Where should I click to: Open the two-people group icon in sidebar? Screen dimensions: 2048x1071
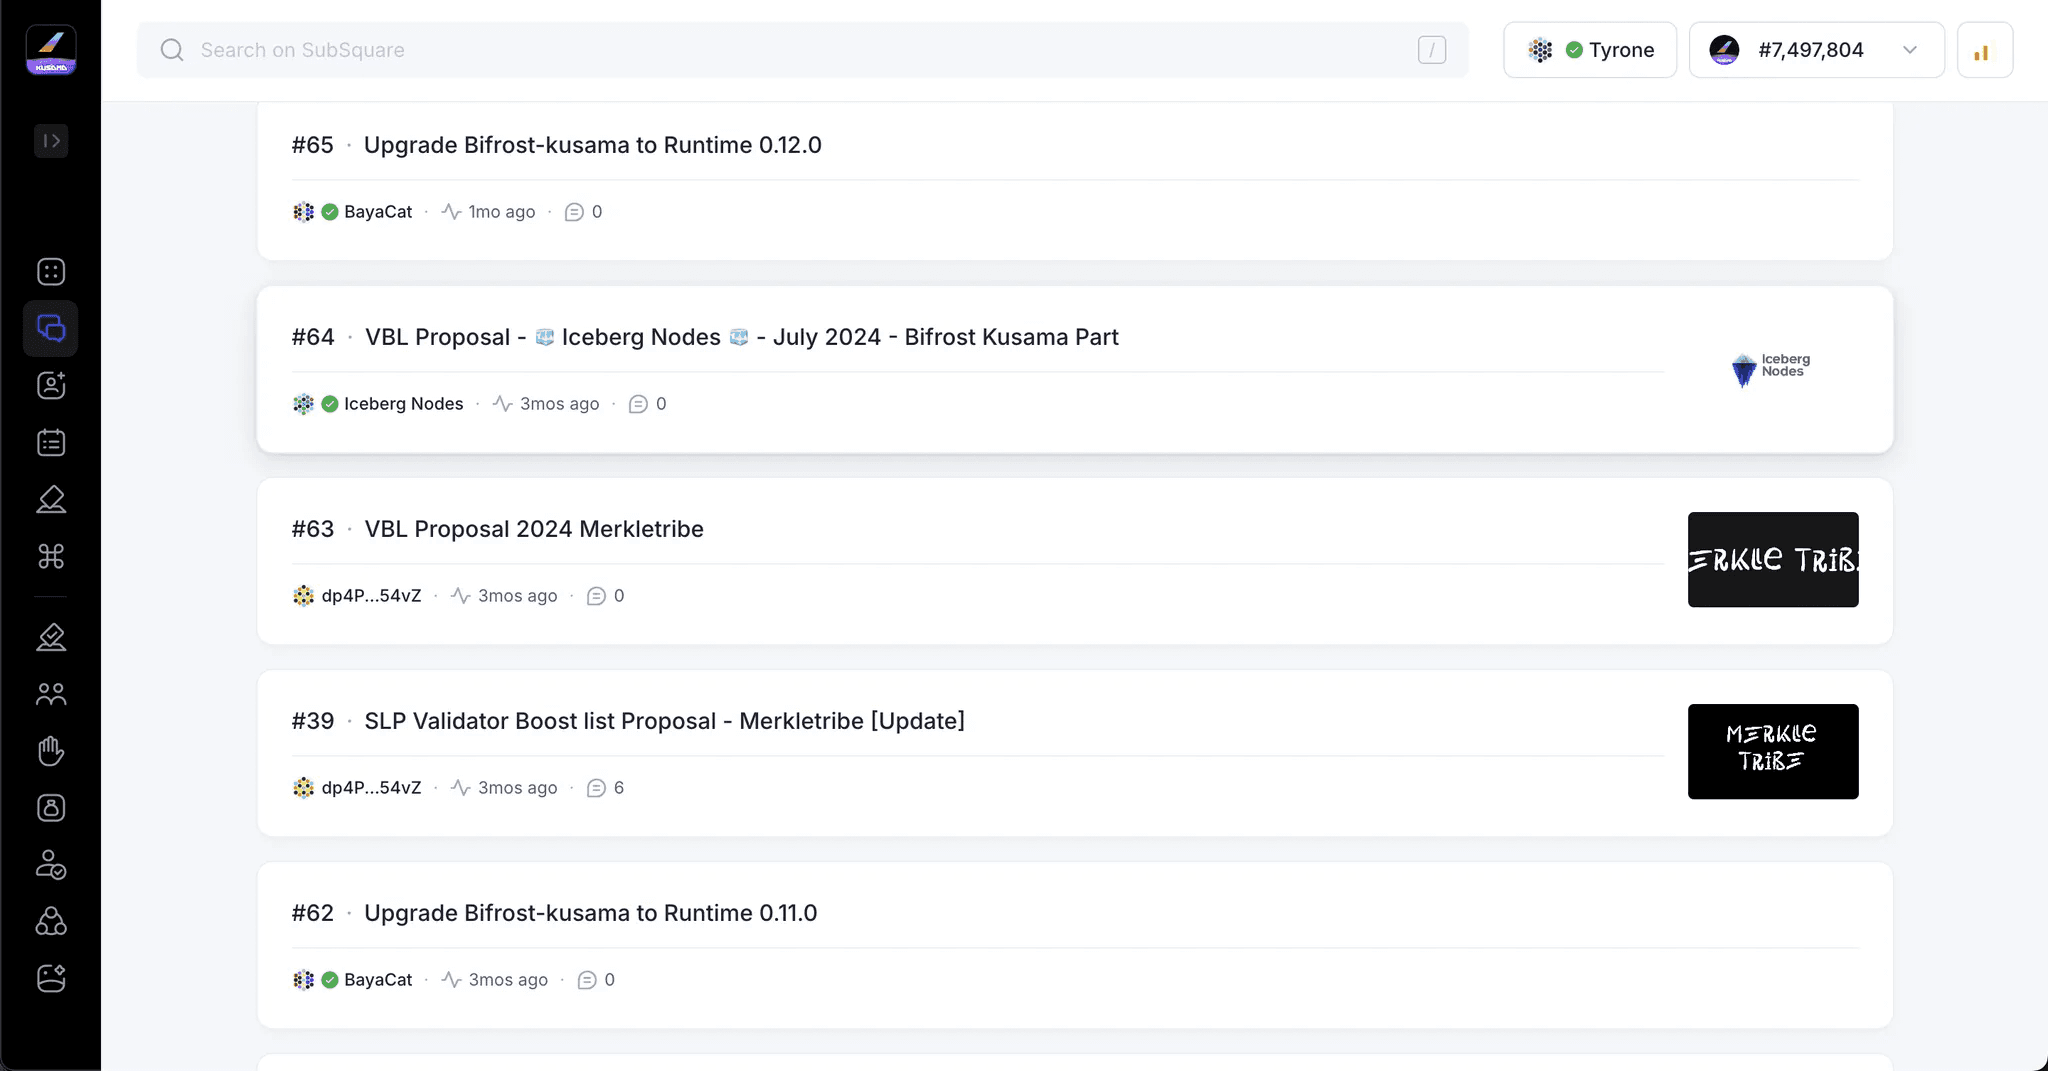tap(51, 694)
